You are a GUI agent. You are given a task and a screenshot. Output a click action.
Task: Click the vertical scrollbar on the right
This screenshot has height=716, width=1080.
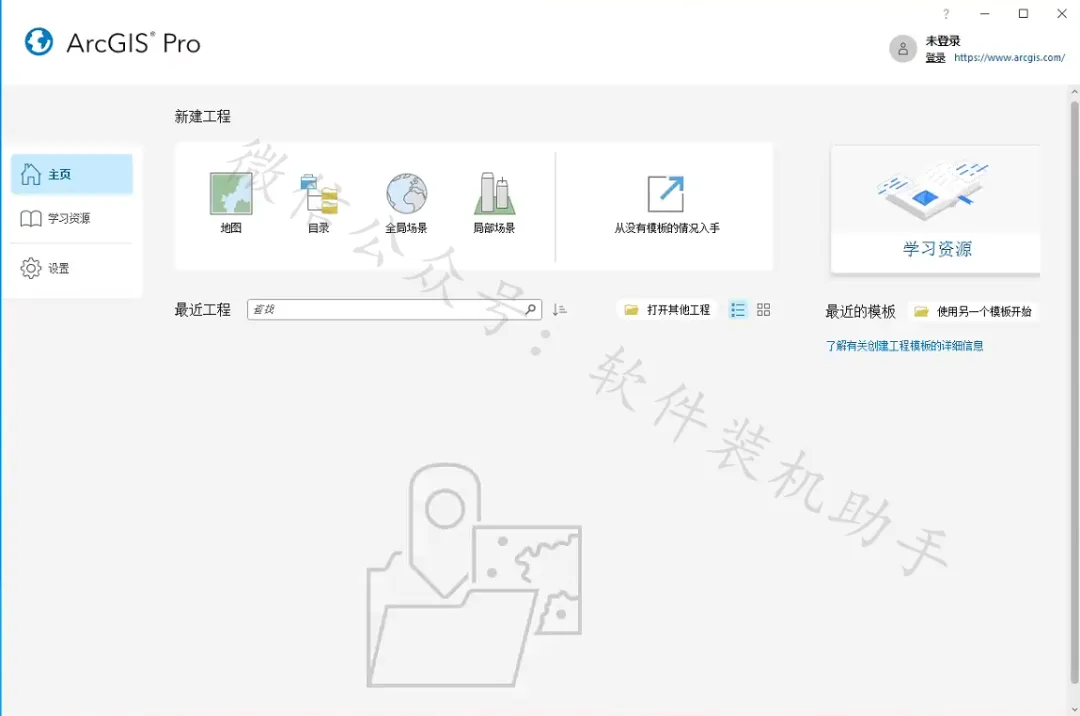(1074, 392)
